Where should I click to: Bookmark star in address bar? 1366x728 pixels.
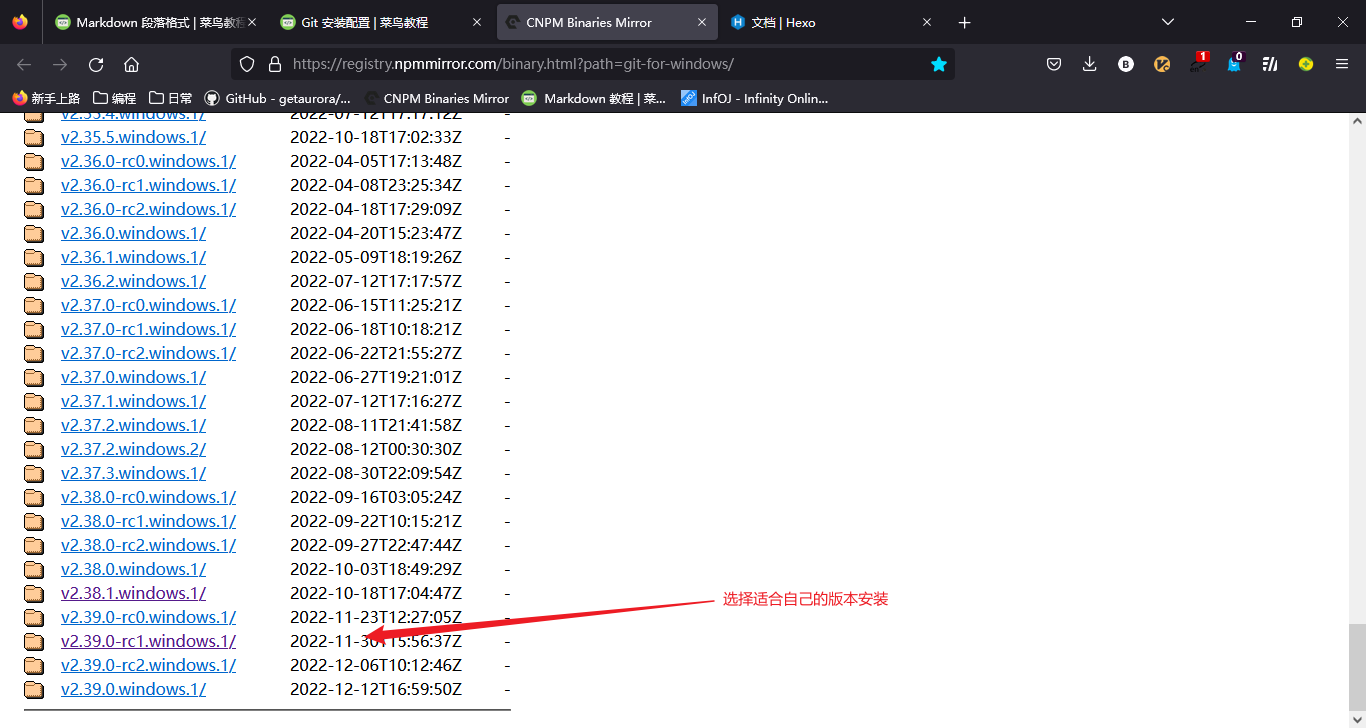point(938,64)
